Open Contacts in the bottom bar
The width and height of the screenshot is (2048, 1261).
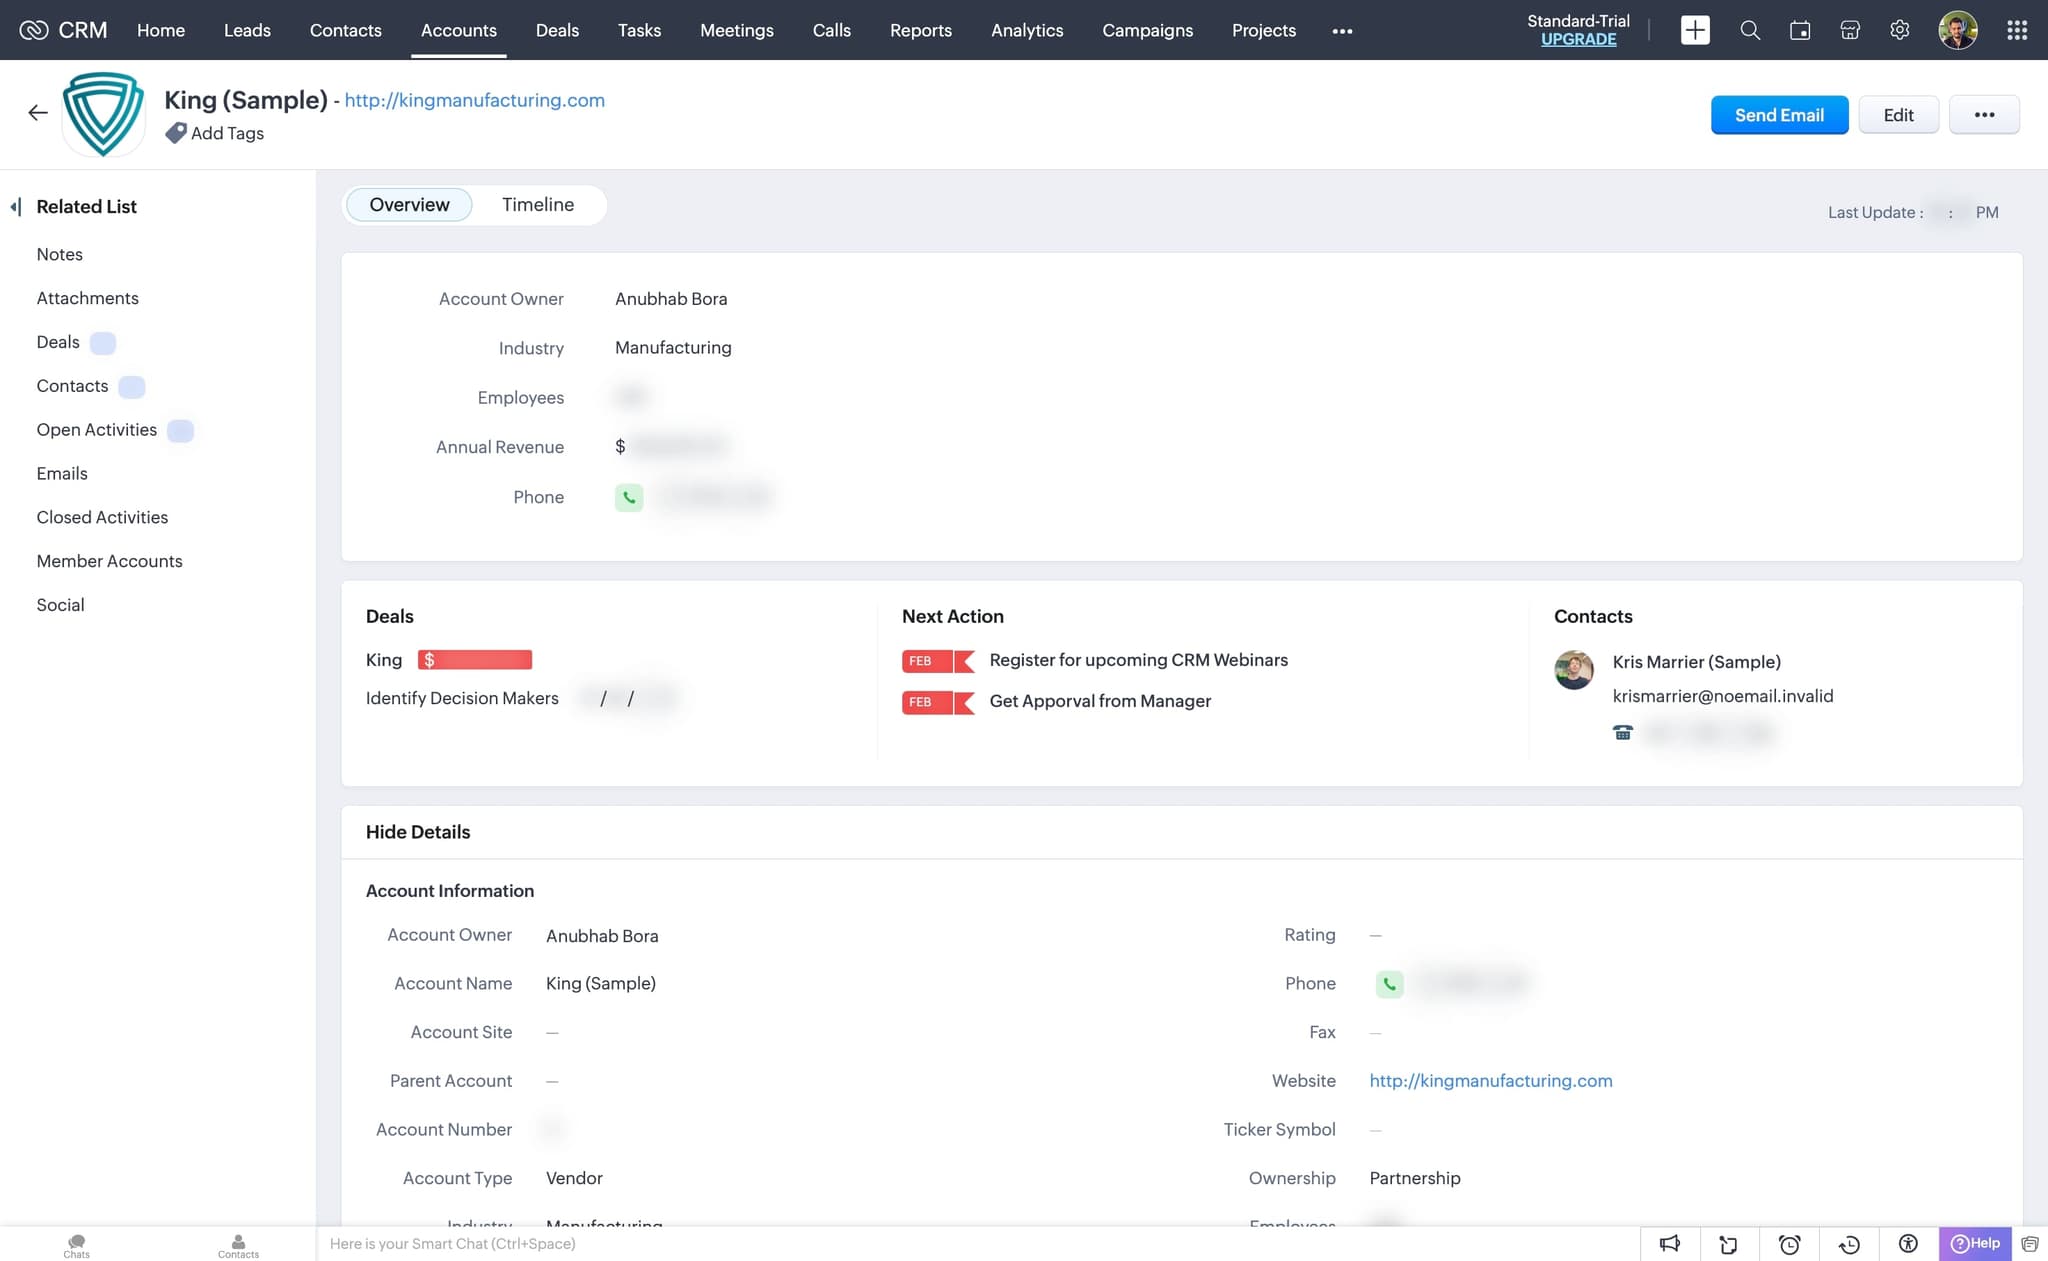tap(238, 1245)
